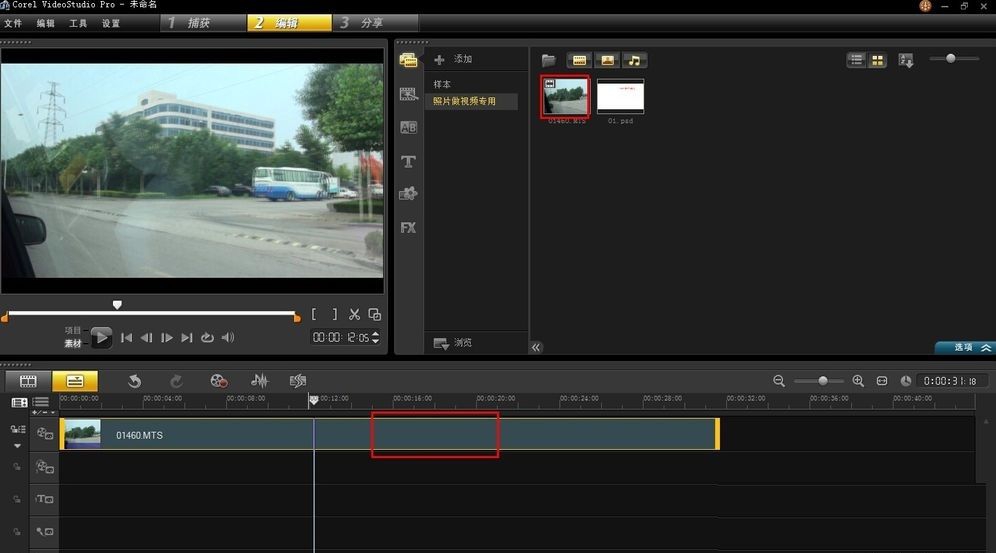Toggle audio files visibility in library
The image size is (996, 553).
[x=634, y=61]
